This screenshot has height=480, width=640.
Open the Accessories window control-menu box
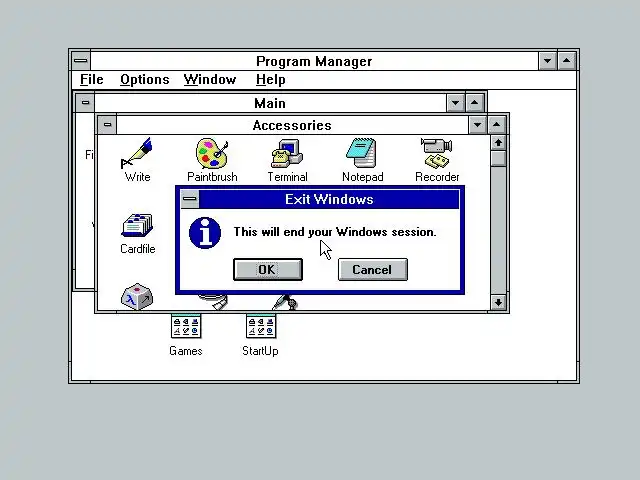coord(107,124)
